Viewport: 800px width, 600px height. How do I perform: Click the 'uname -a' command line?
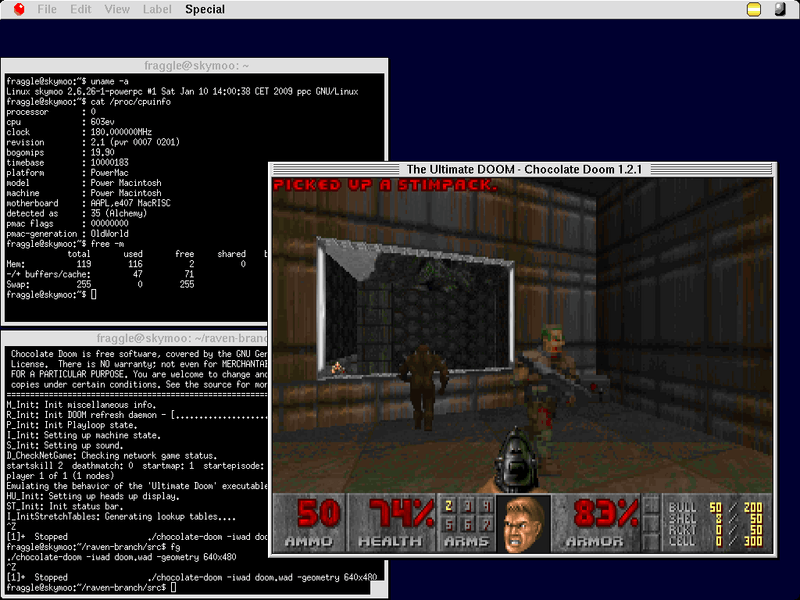pos(67,81)
